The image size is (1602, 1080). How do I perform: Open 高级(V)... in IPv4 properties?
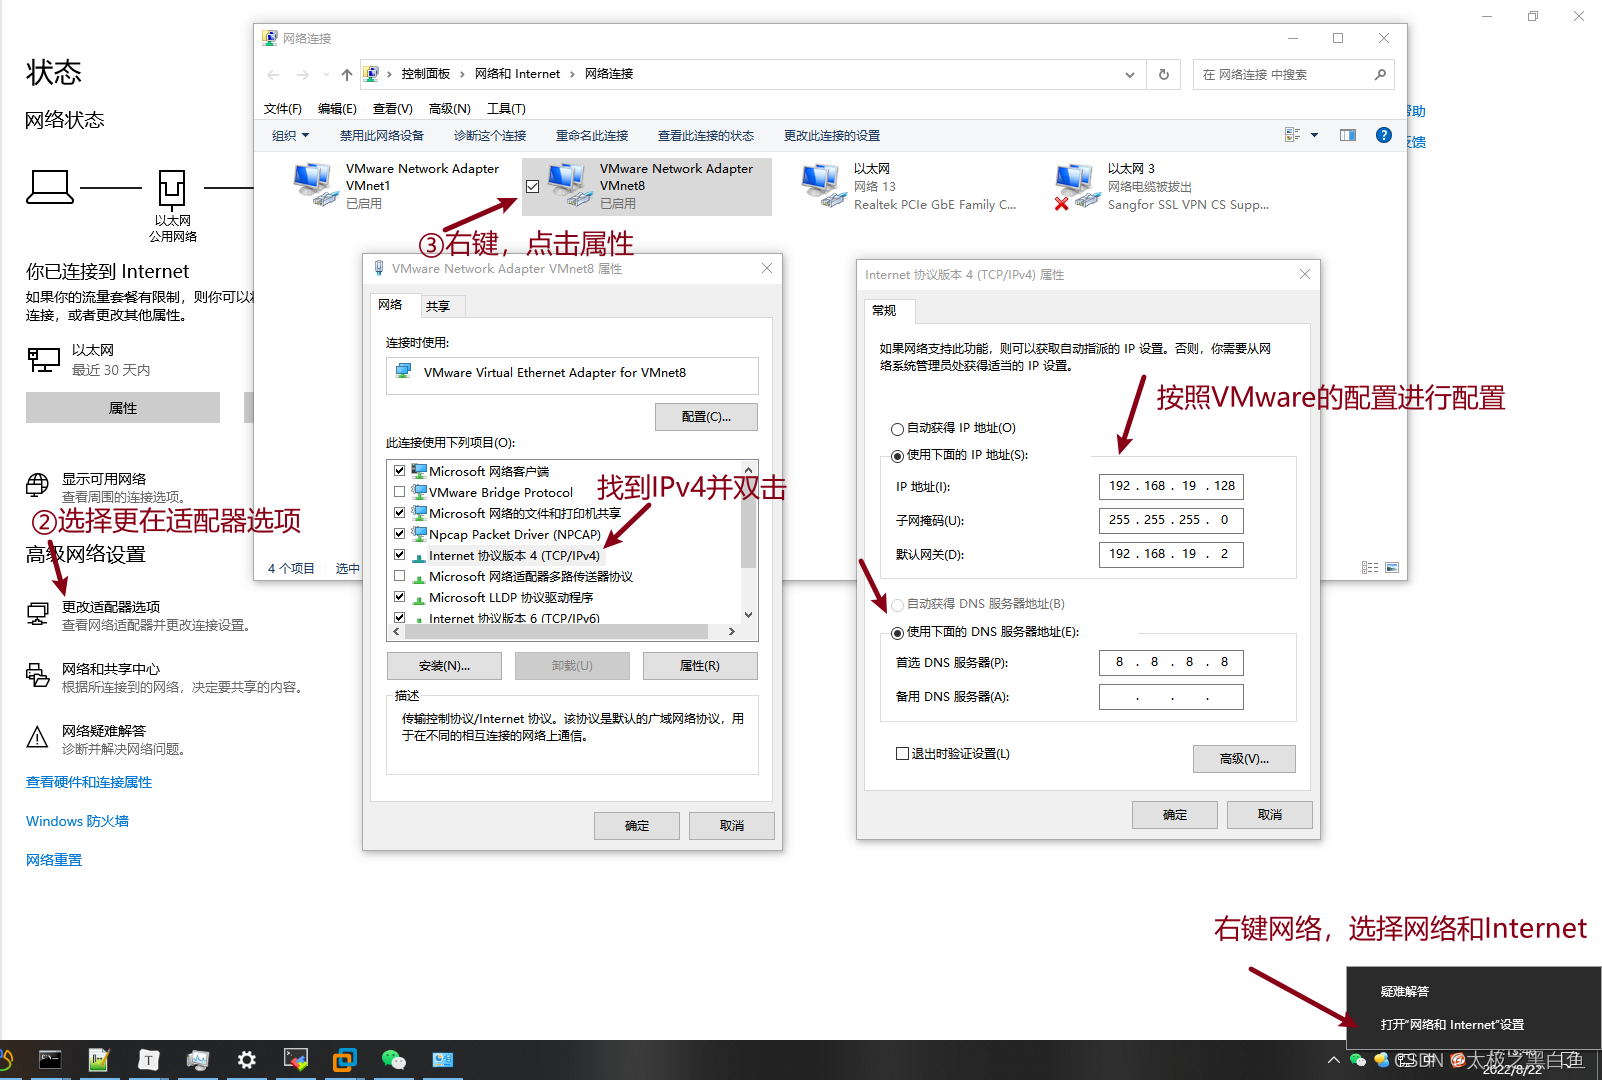pos(1244,759)
